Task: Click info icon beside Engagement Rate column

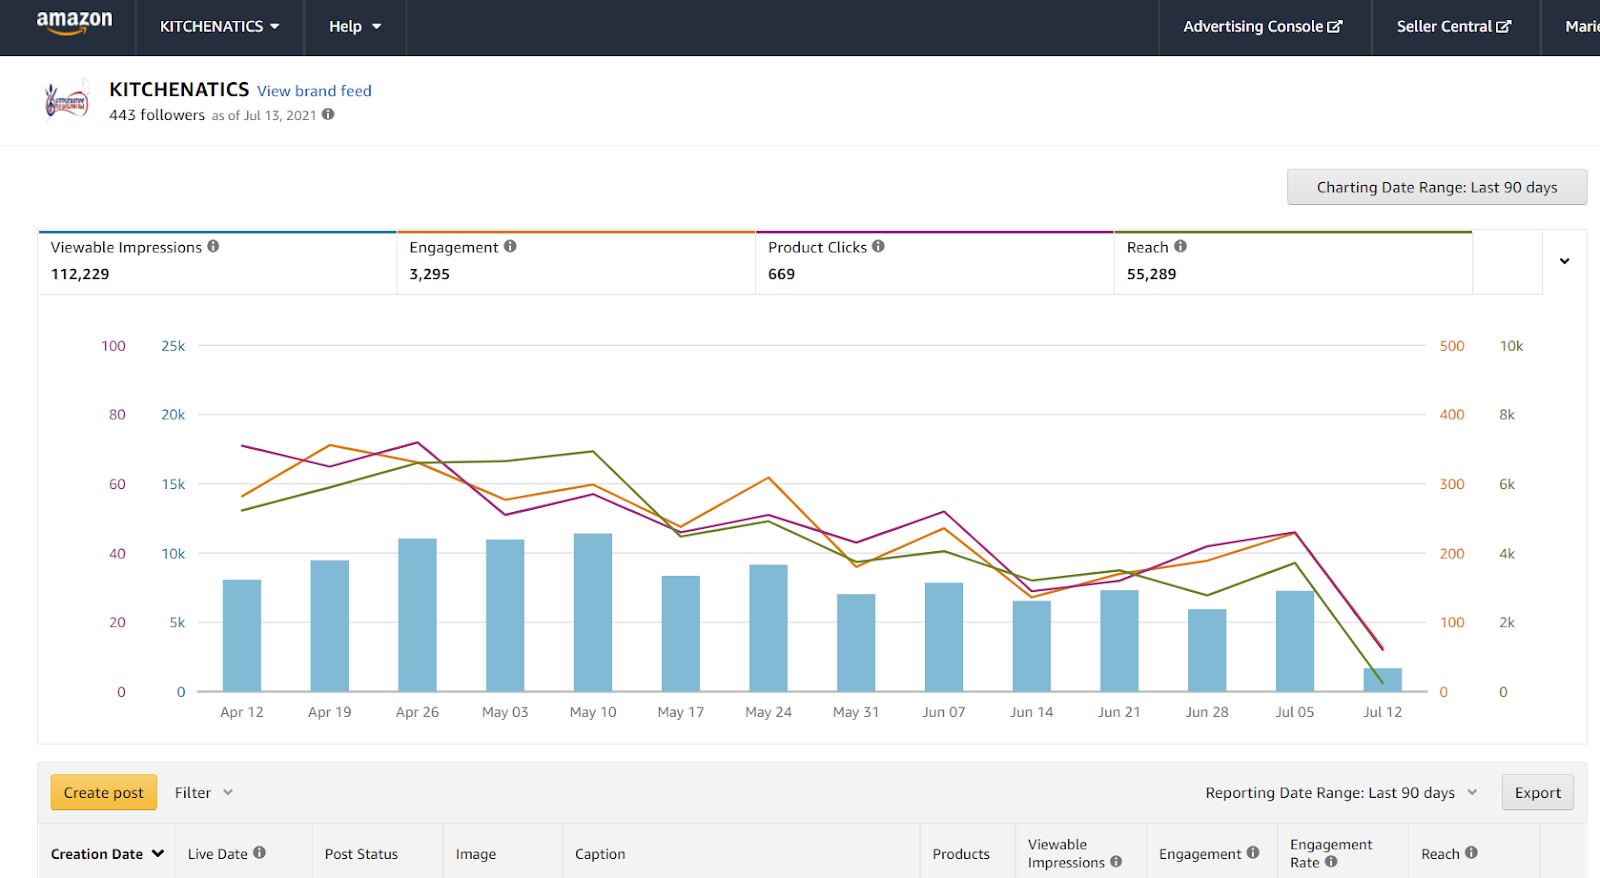Action: click(1331, 862)
